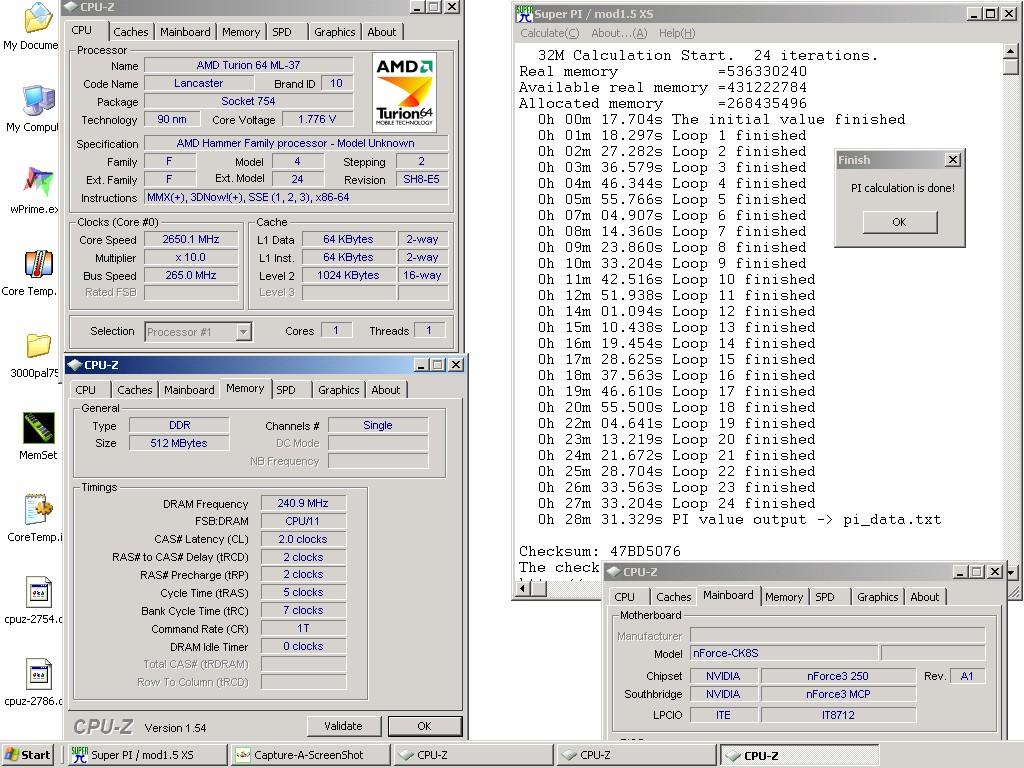This screenshot has width=1024, height=768.
Task: Select Graphics tab in top CPU-Z window
Action: coord(334,32)
